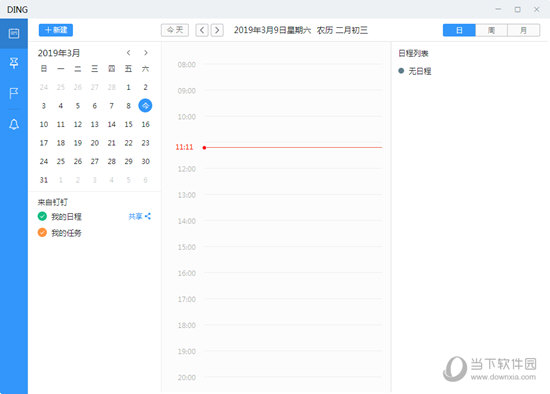
Task: Open the bell notifications sidebar icon
Action: pos(14,124)
